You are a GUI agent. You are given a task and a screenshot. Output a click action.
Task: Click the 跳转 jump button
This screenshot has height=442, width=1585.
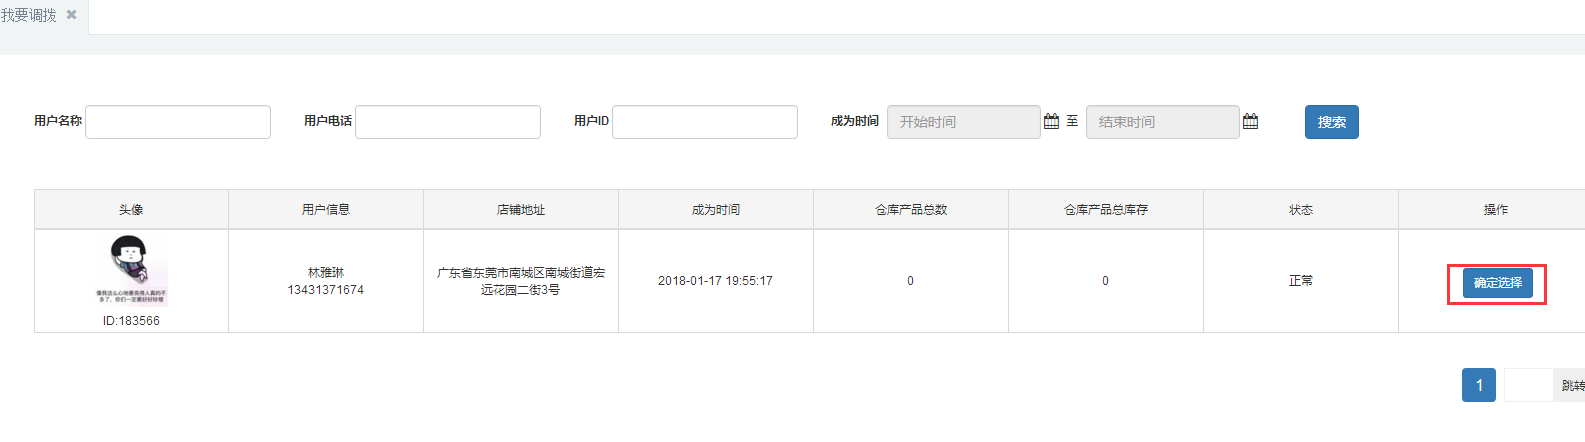(1571, 385)
